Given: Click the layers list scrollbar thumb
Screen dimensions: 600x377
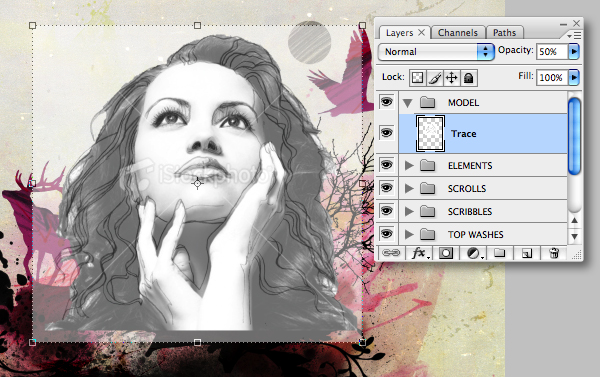Looking at the screenshot, I should point(574,136).
